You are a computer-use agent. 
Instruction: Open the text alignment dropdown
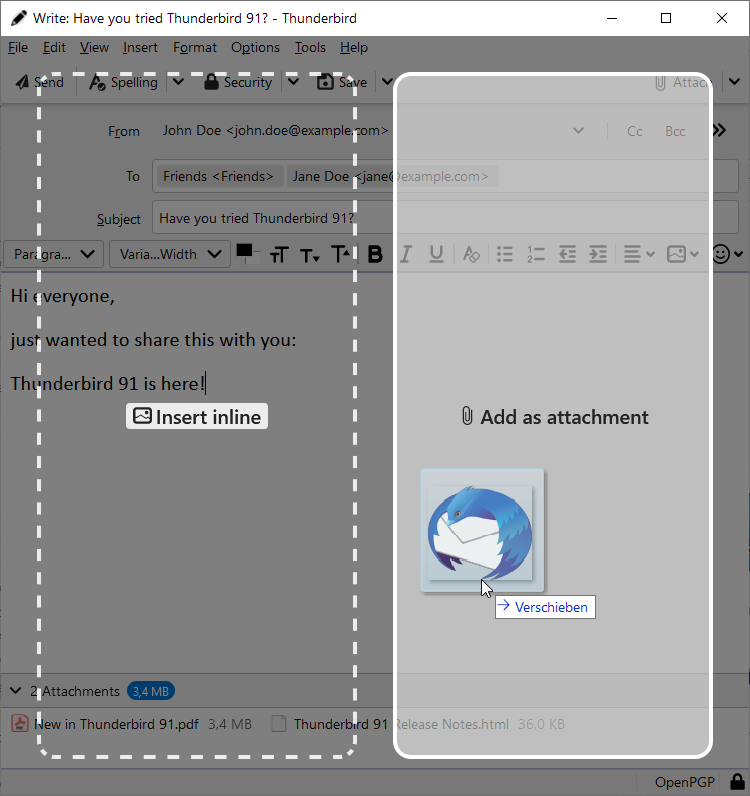coord(638,254)
